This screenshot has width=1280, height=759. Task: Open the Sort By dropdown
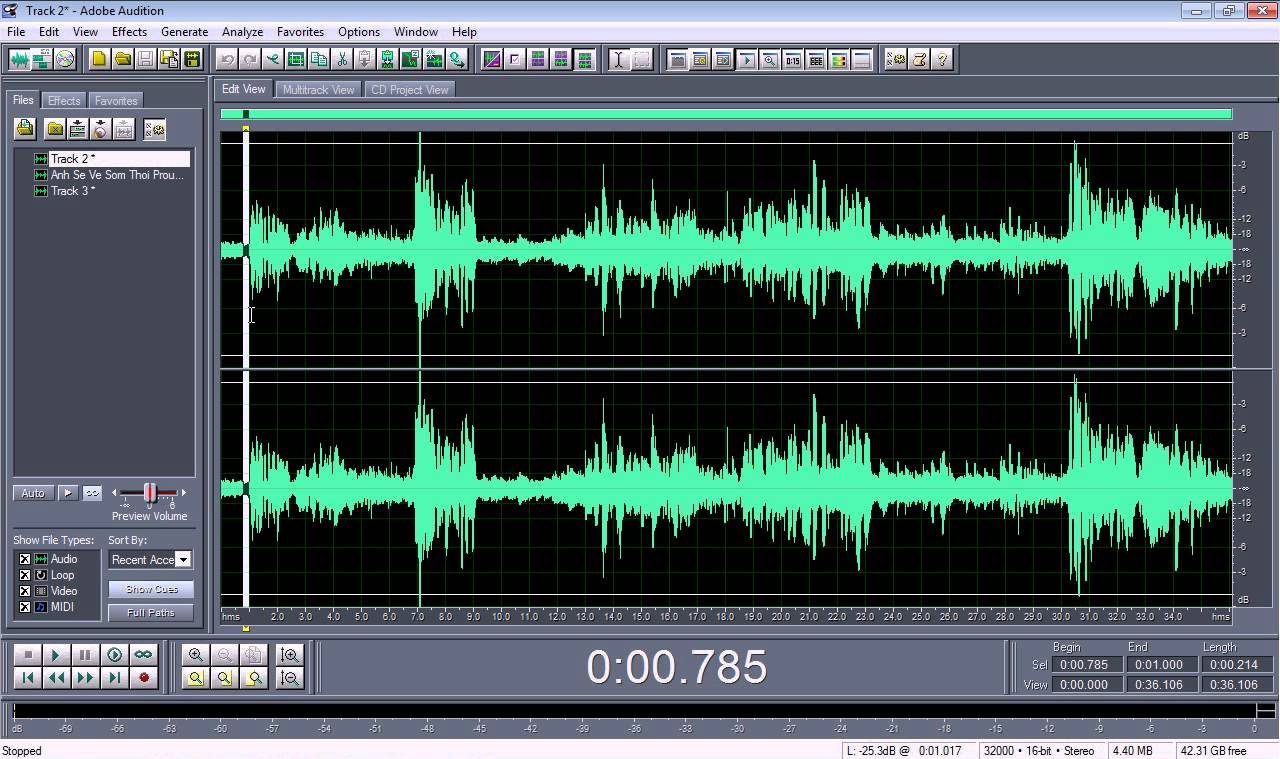(x=183, y=560)
